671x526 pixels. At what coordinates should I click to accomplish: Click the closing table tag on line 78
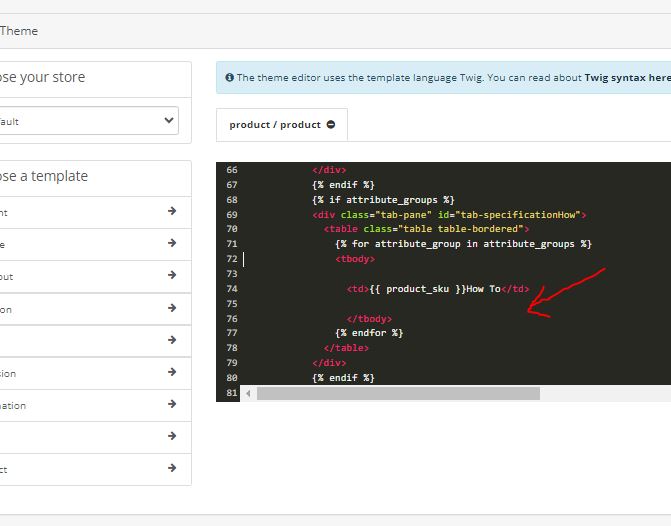[346, 348]
